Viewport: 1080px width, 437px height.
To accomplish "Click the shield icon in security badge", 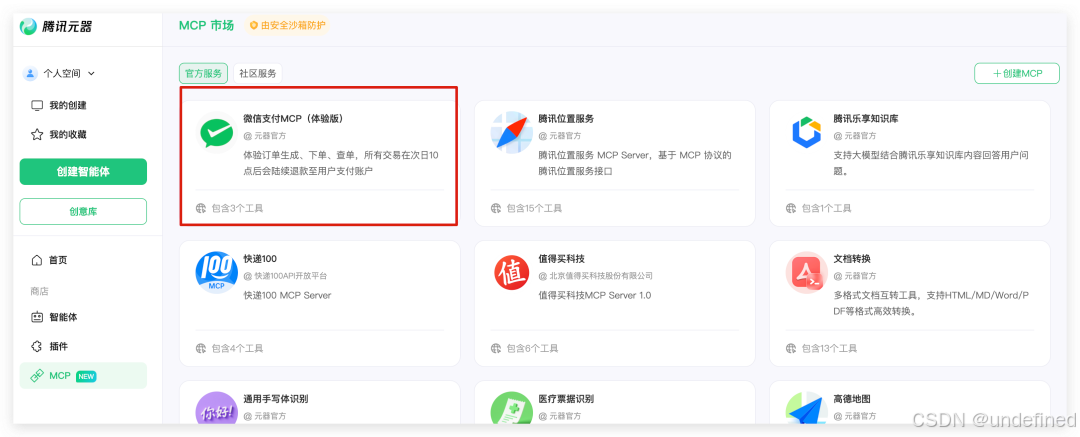I will click(254, 26).
